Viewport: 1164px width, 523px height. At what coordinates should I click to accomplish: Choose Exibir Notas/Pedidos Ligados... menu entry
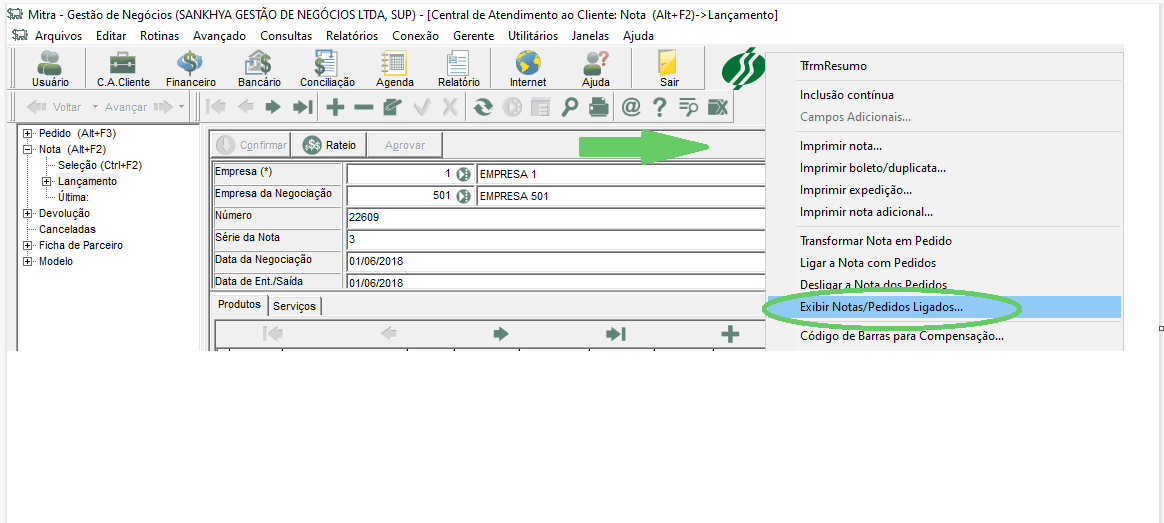click(944, 306)
